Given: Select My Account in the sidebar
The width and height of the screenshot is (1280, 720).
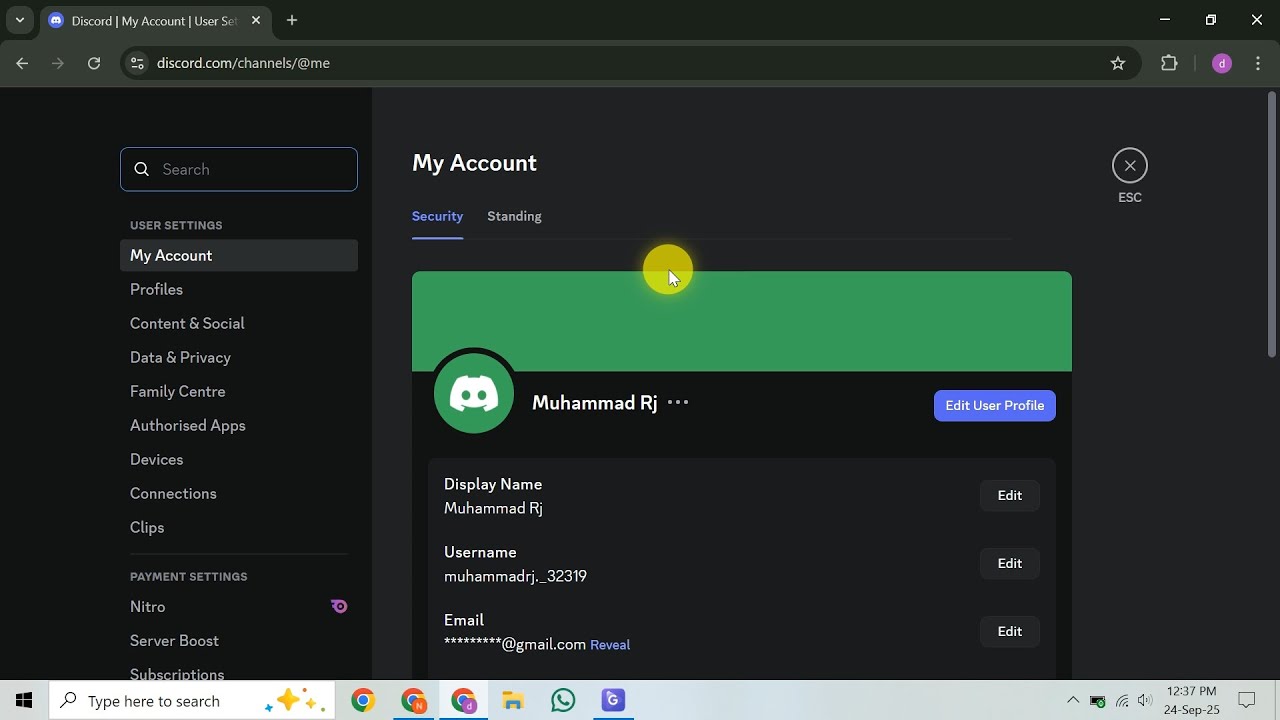Looking at the screenshot, I should [239, 255].
